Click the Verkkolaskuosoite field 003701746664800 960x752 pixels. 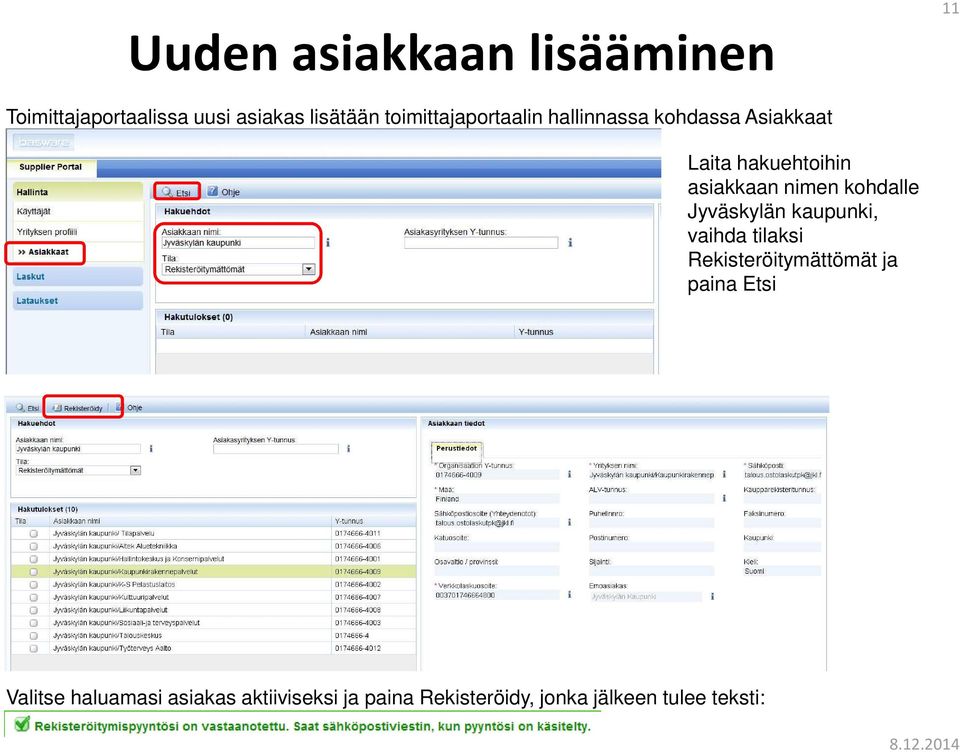click(x=497, y=595)
